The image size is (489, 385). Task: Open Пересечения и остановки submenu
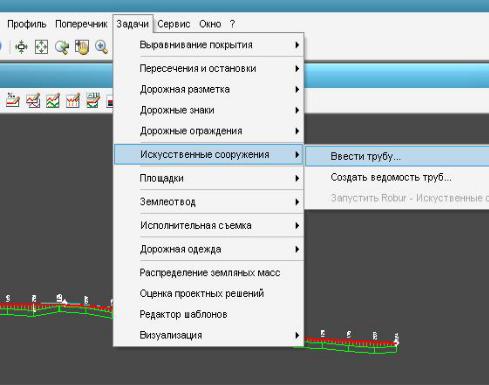click(208, 69)
